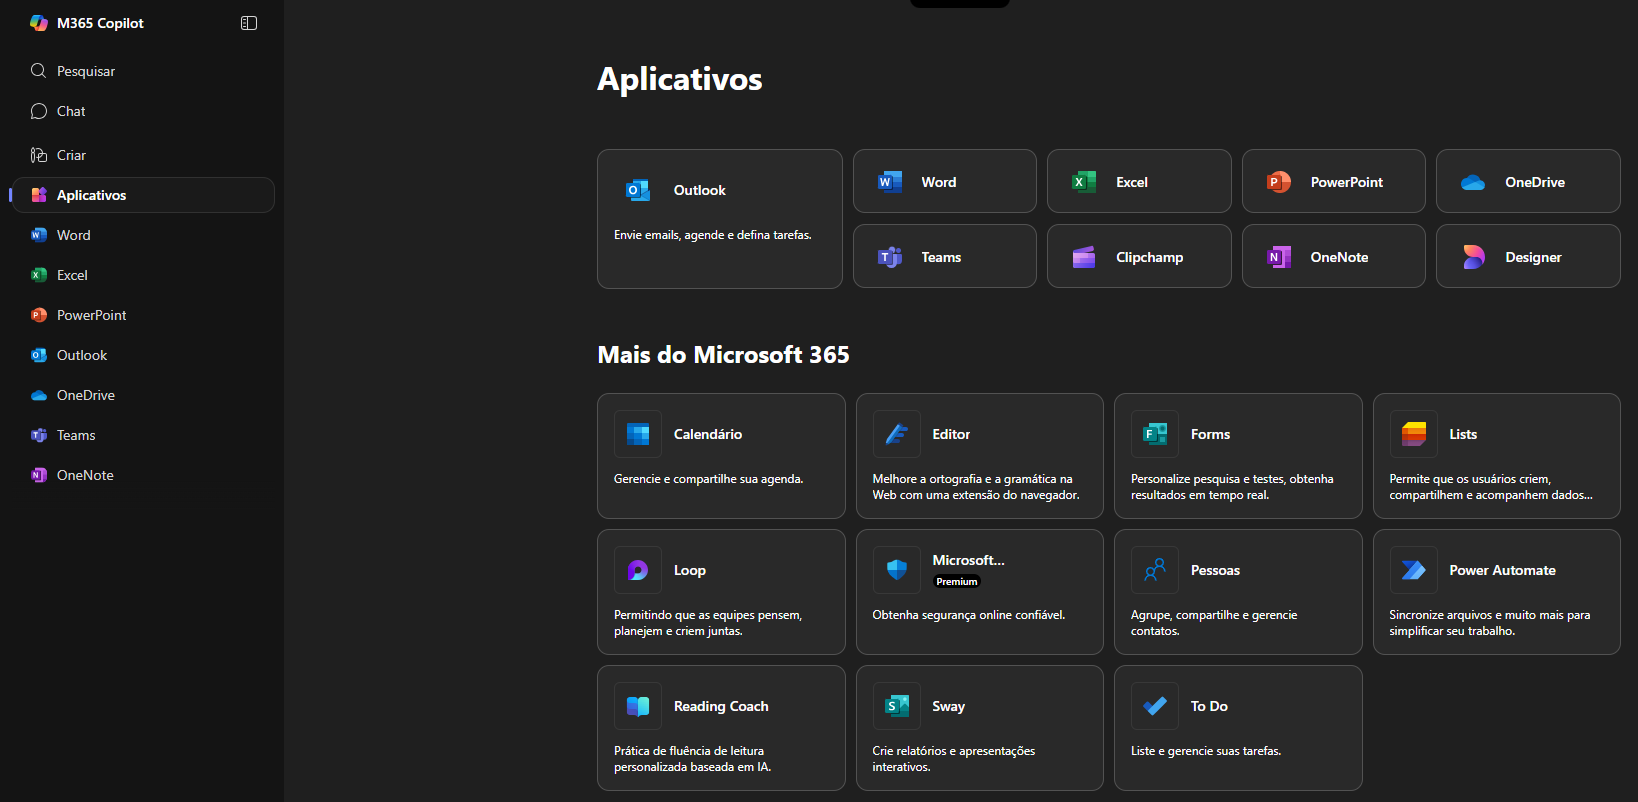Open the Designer app tile

click(1527, 257)
